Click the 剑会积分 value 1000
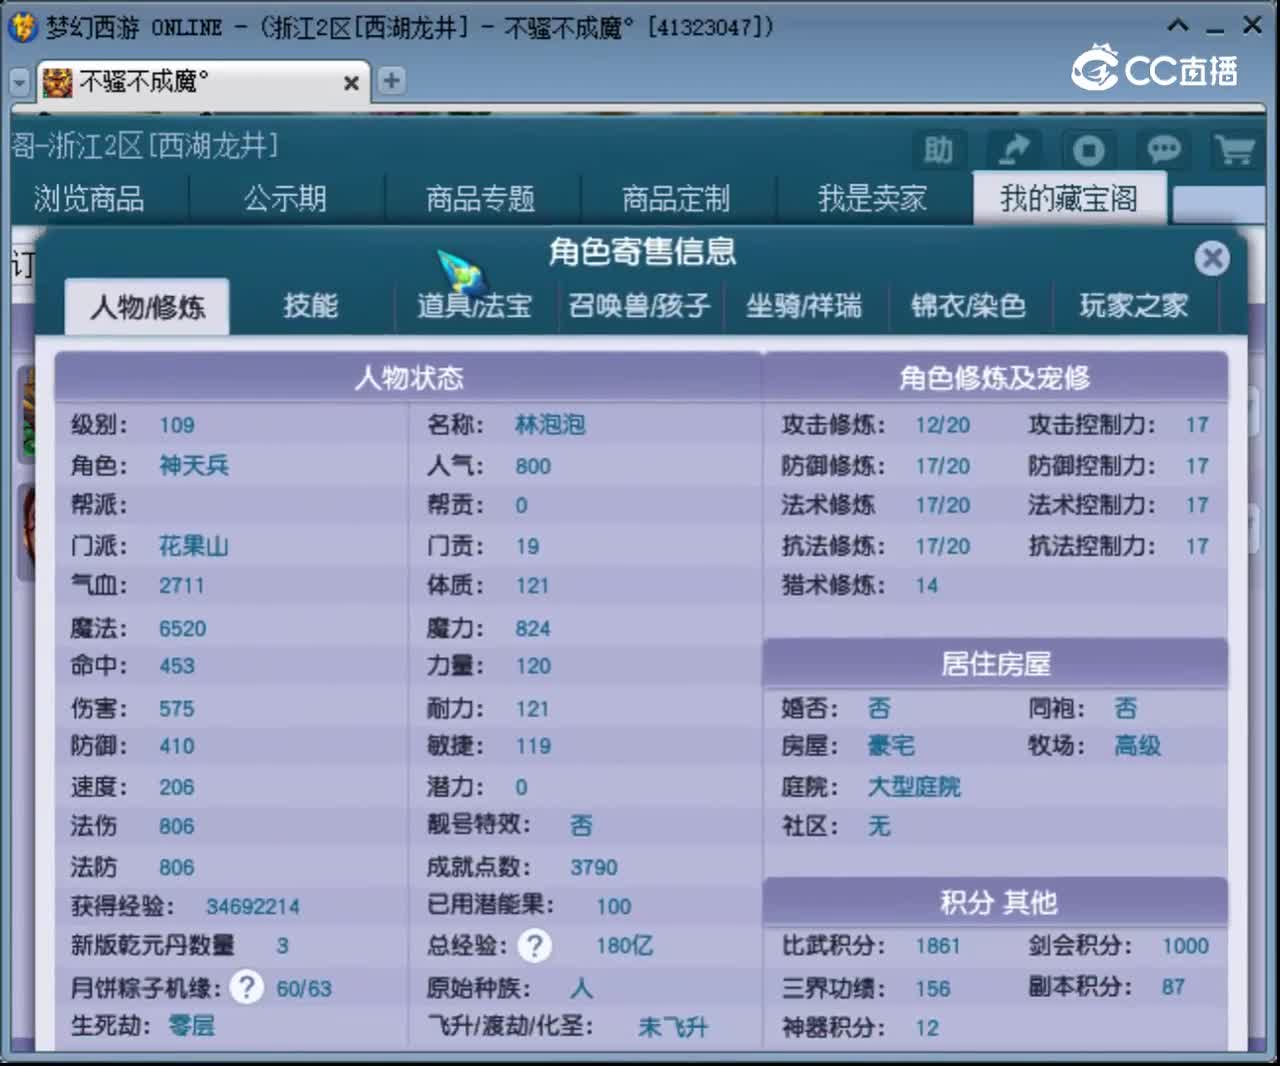Image resolution: width=1280 pixels, height=1066 pixels. pos(1185,946)
